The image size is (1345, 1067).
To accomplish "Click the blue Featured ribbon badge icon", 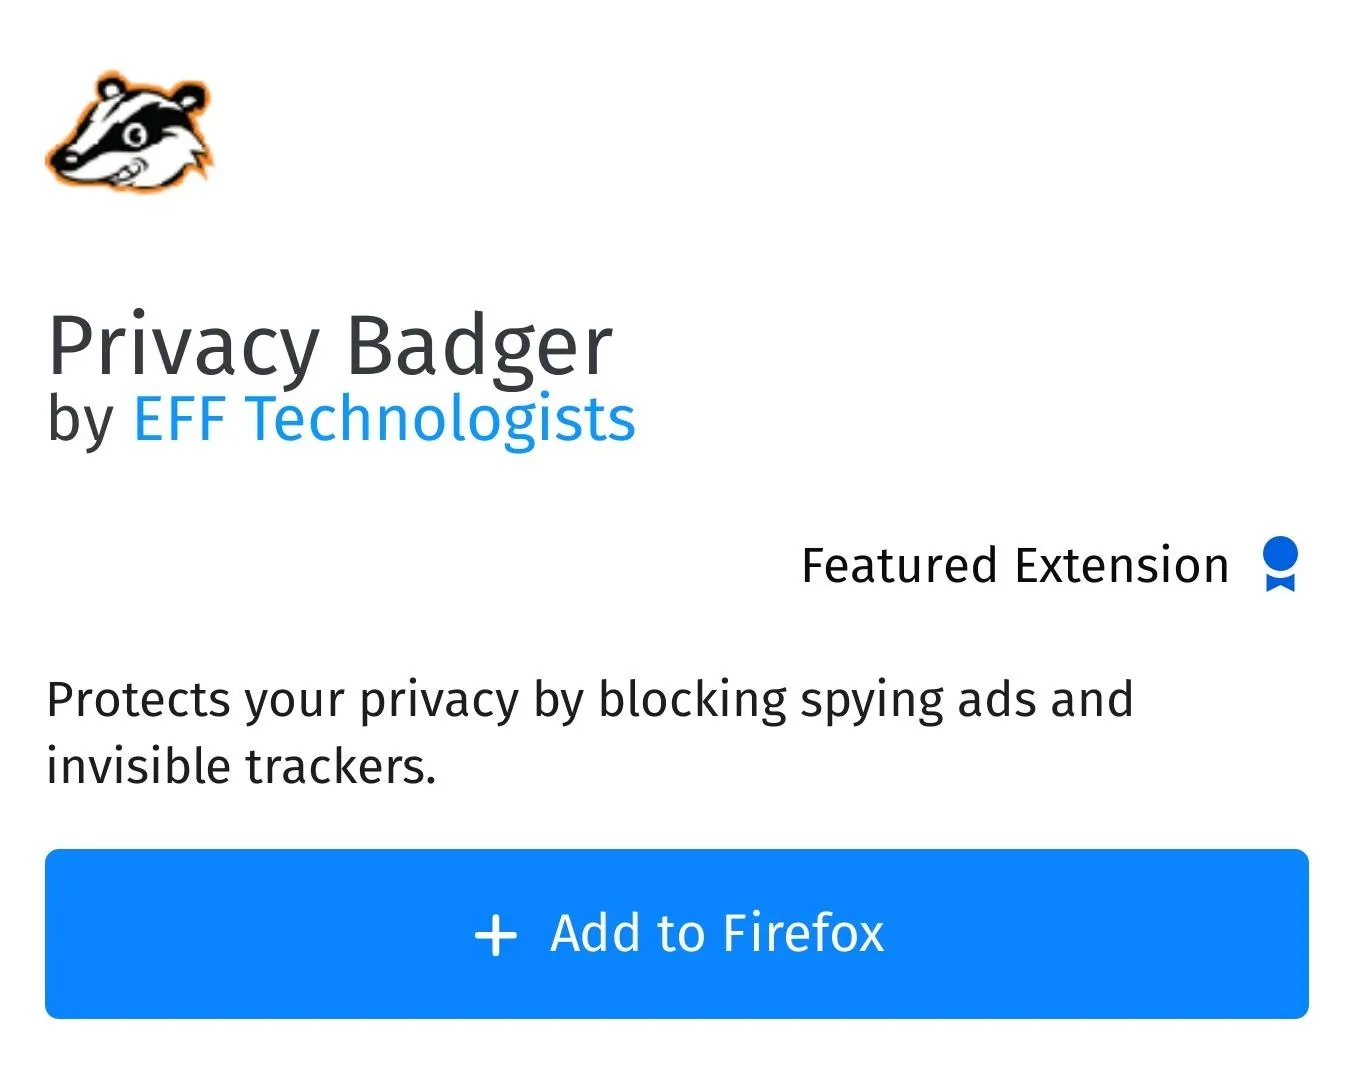I will coord(1280,565).
